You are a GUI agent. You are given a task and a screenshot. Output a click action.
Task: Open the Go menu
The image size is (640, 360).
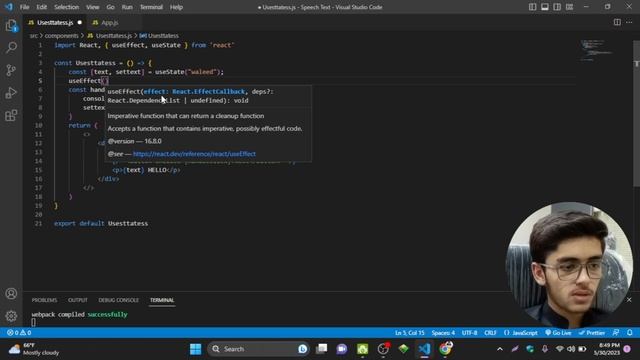110,7
